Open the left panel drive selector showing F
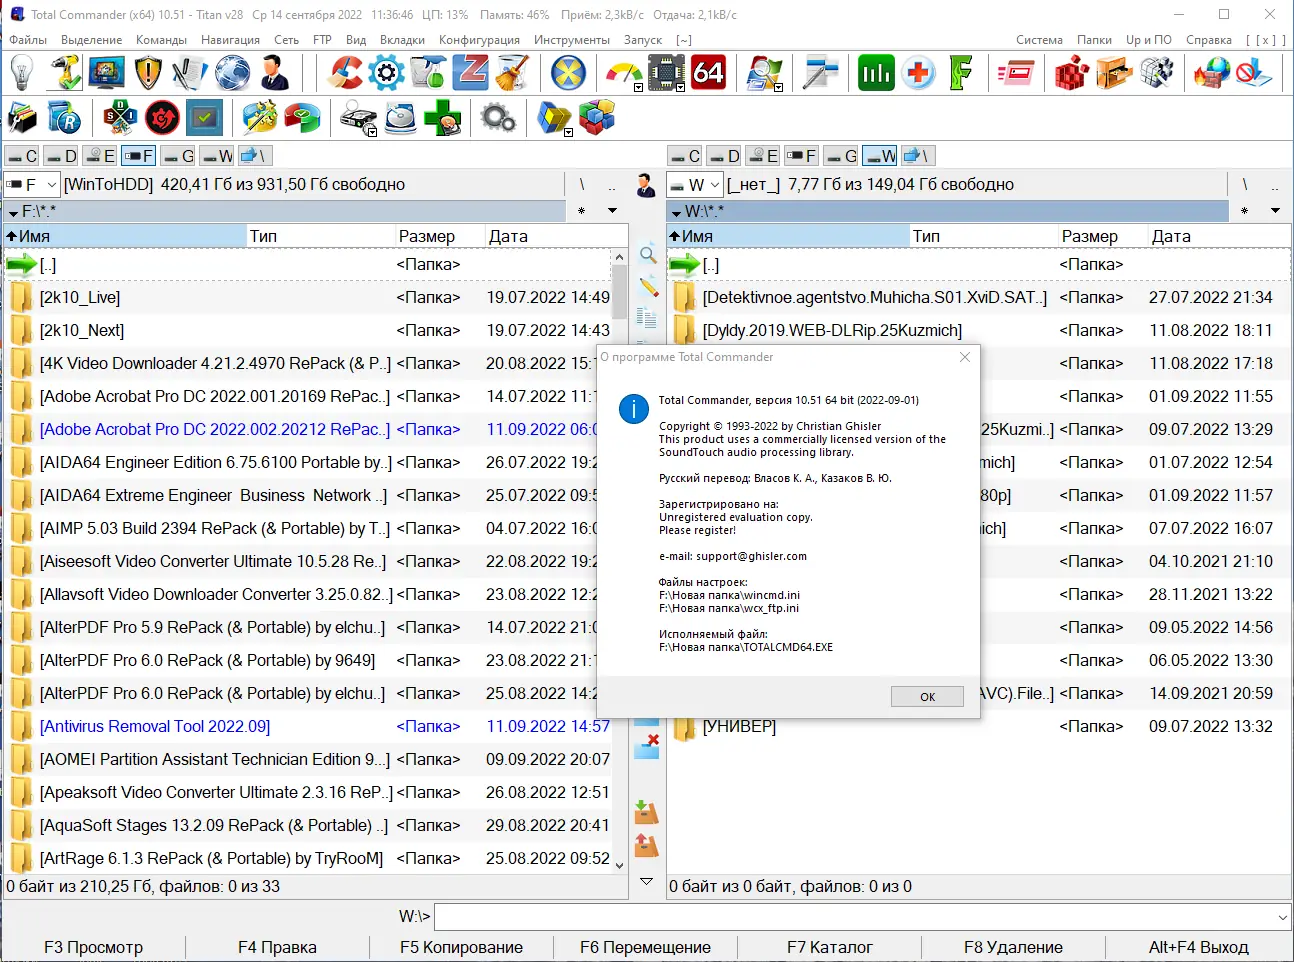The image size is (1294, 962). tap(31, 184)
